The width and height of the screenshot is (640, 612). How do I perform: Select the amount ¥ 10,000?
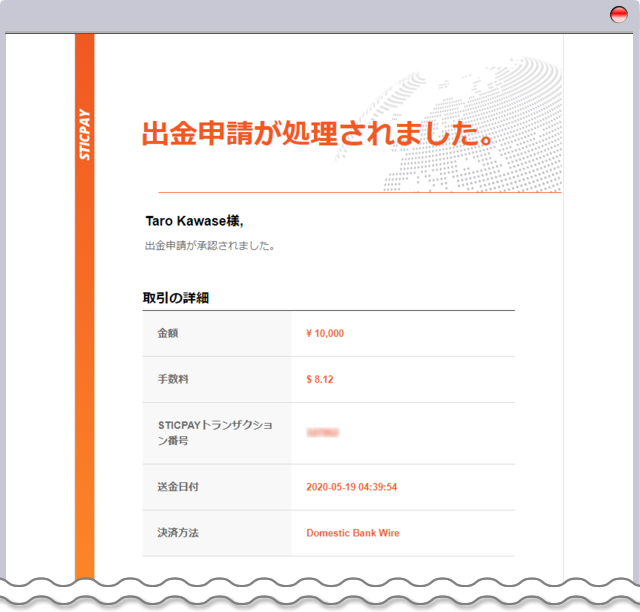pyautogui.click(x=325, y=333)
